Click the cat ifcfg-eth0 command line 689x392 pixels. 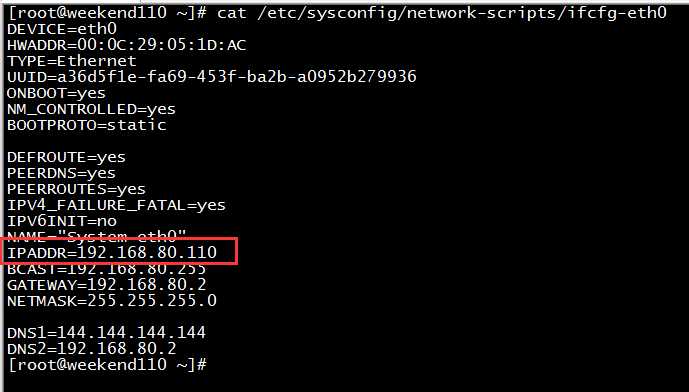(337, 13)
